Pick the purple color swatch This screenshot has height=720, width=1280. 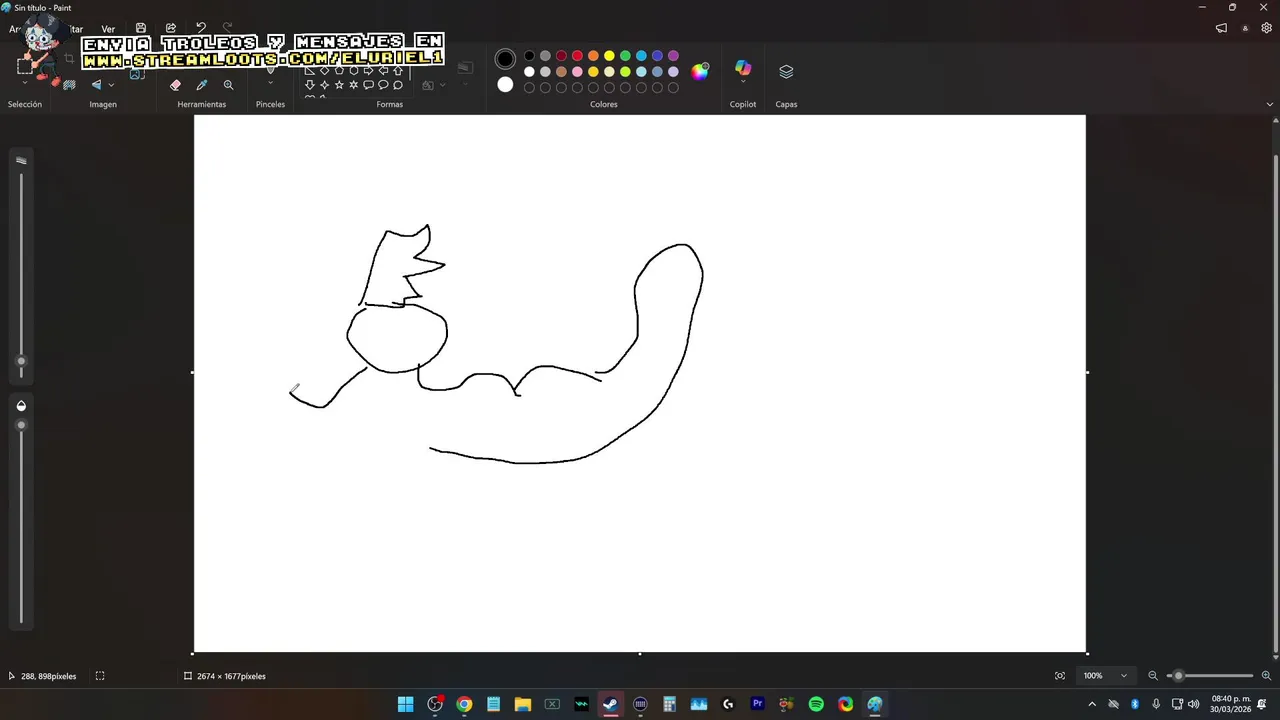click(x=673, y=56)
